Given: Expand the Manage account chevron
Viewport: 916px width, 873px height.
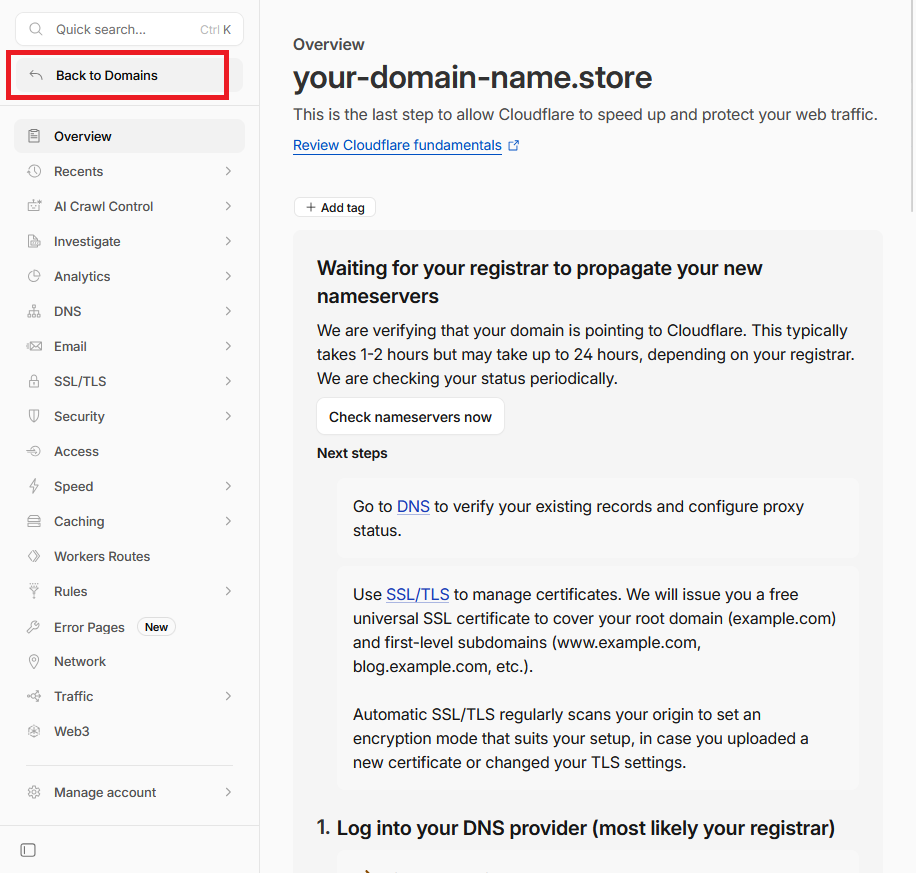Looking at the screenshot, I should point(228,792).
